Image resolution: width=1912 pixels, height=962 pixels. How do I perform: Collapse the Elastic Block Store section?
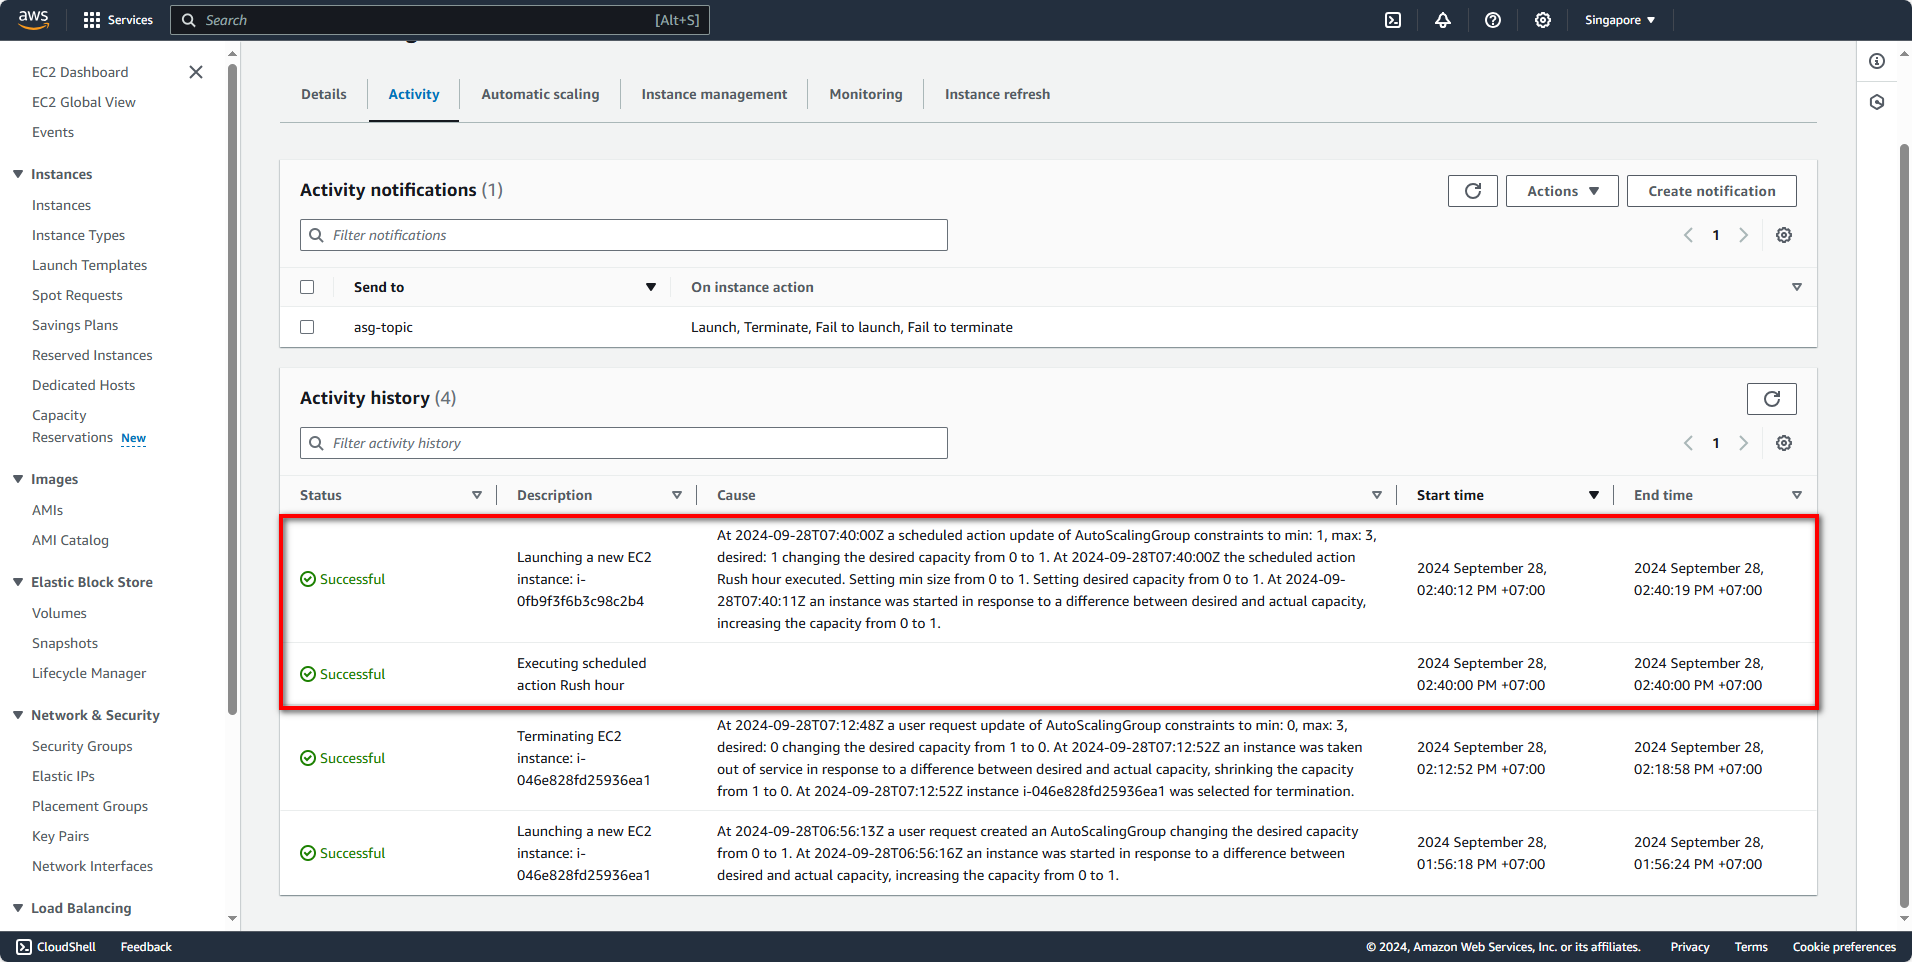(18, 582)
